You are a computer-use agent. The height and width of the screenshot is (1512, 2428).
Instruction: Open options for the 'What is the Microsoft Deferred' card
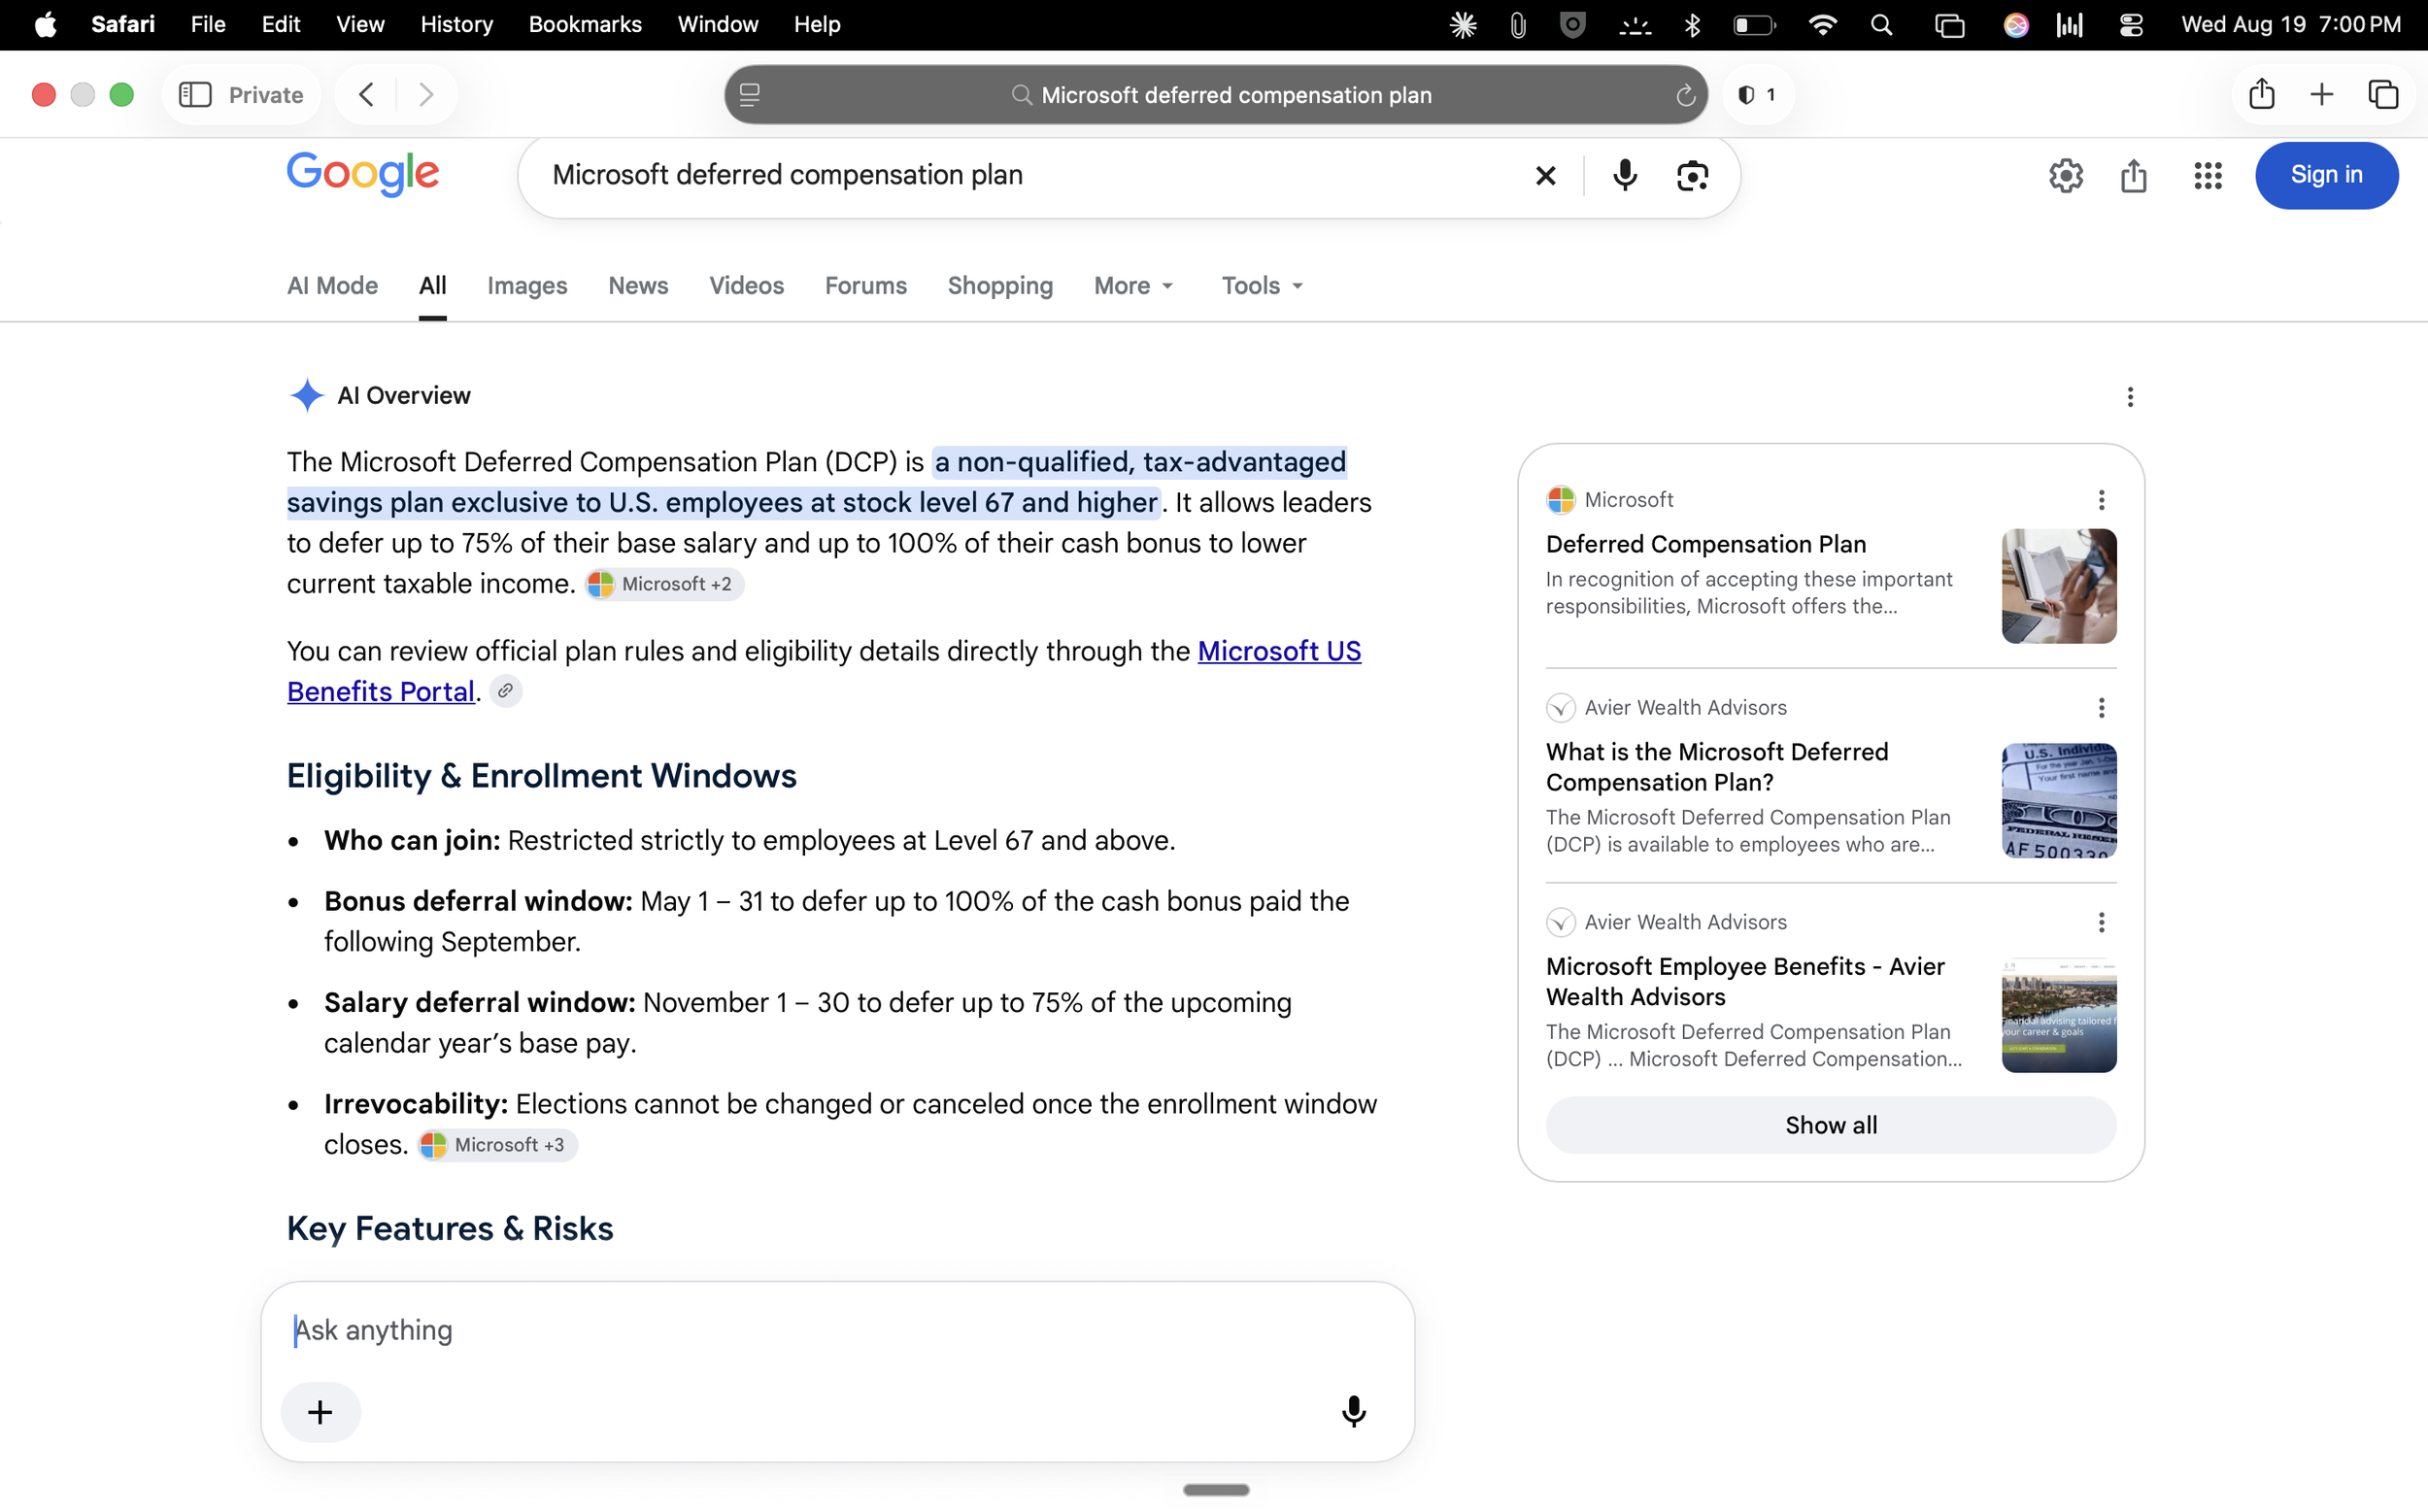pyautogui.click(x=2101, y=708)
